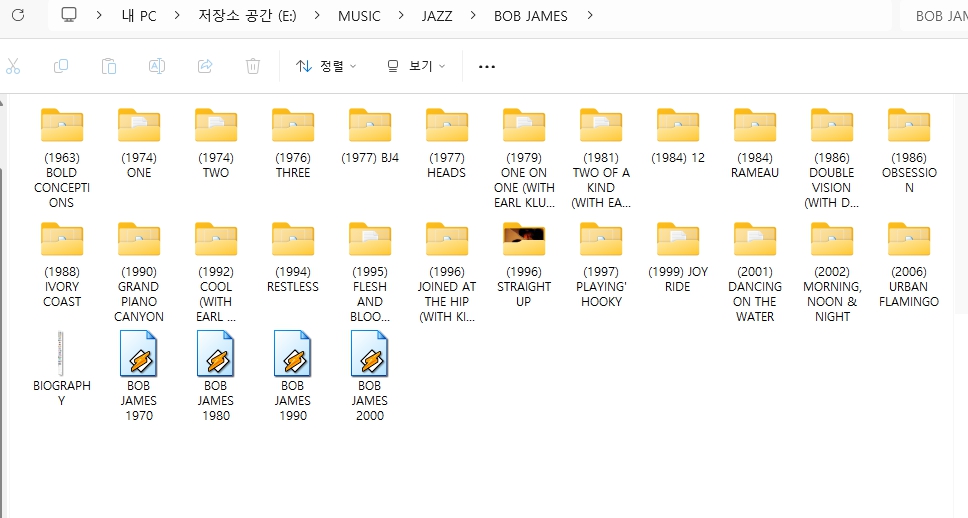Go to JAZZ in the breadcrumb path
968x518 pixels.
click(x=436, y=16)
